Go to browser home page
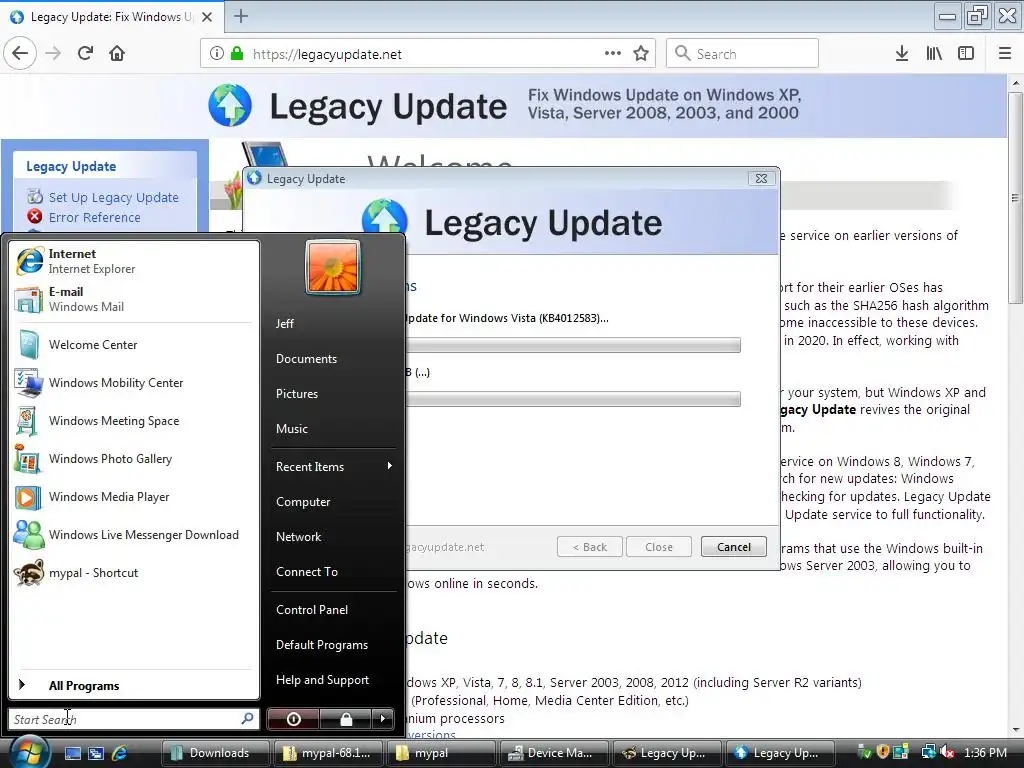Image resolution: width=1024 pixels, height=768 pixels. 117,53
